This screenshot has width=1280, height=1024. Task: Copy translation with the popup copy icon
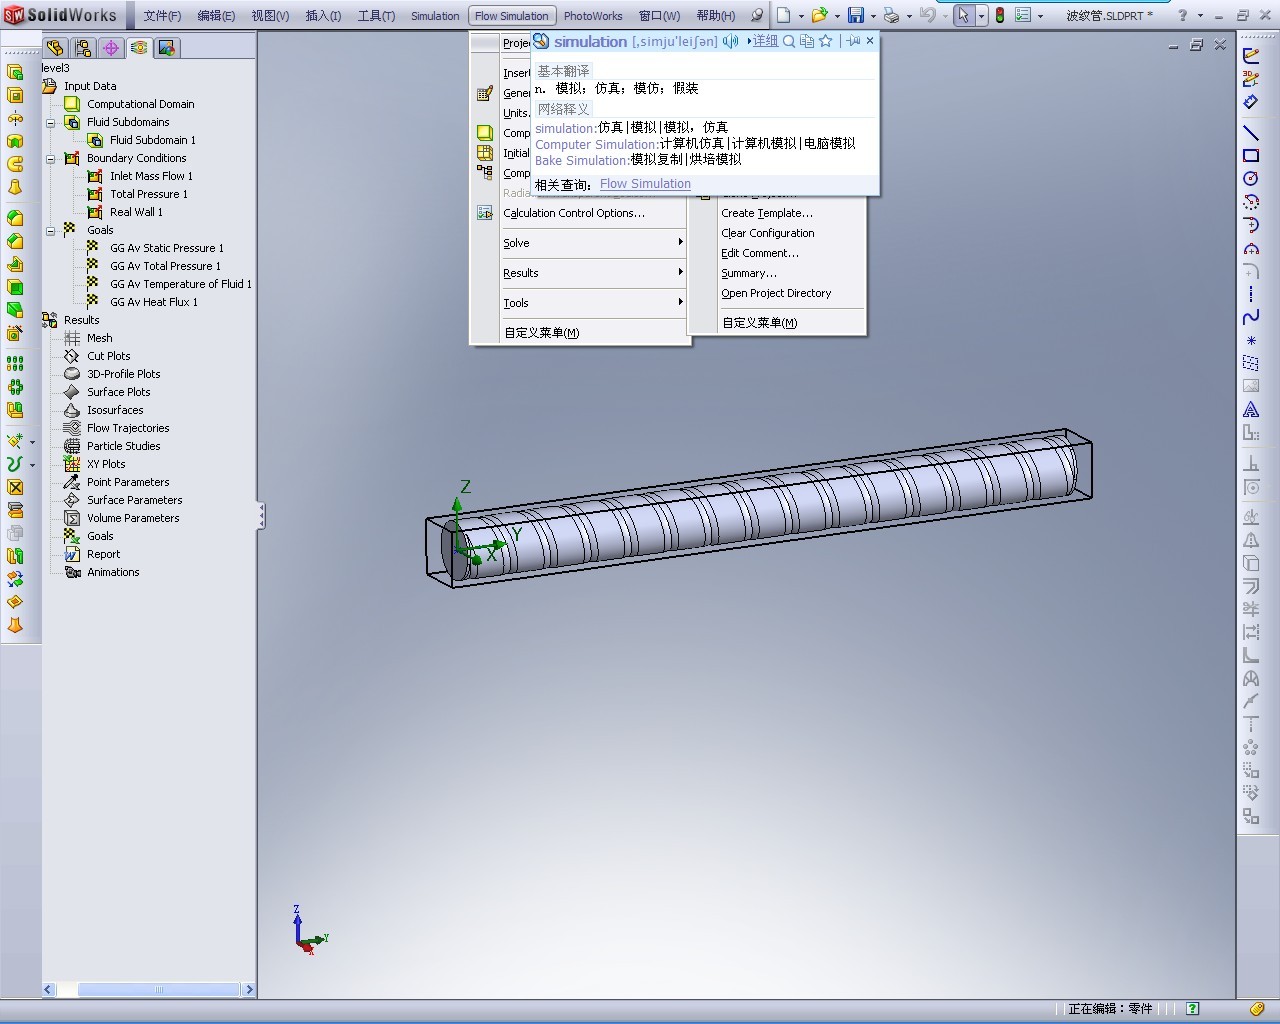click(x=807, y=41)
